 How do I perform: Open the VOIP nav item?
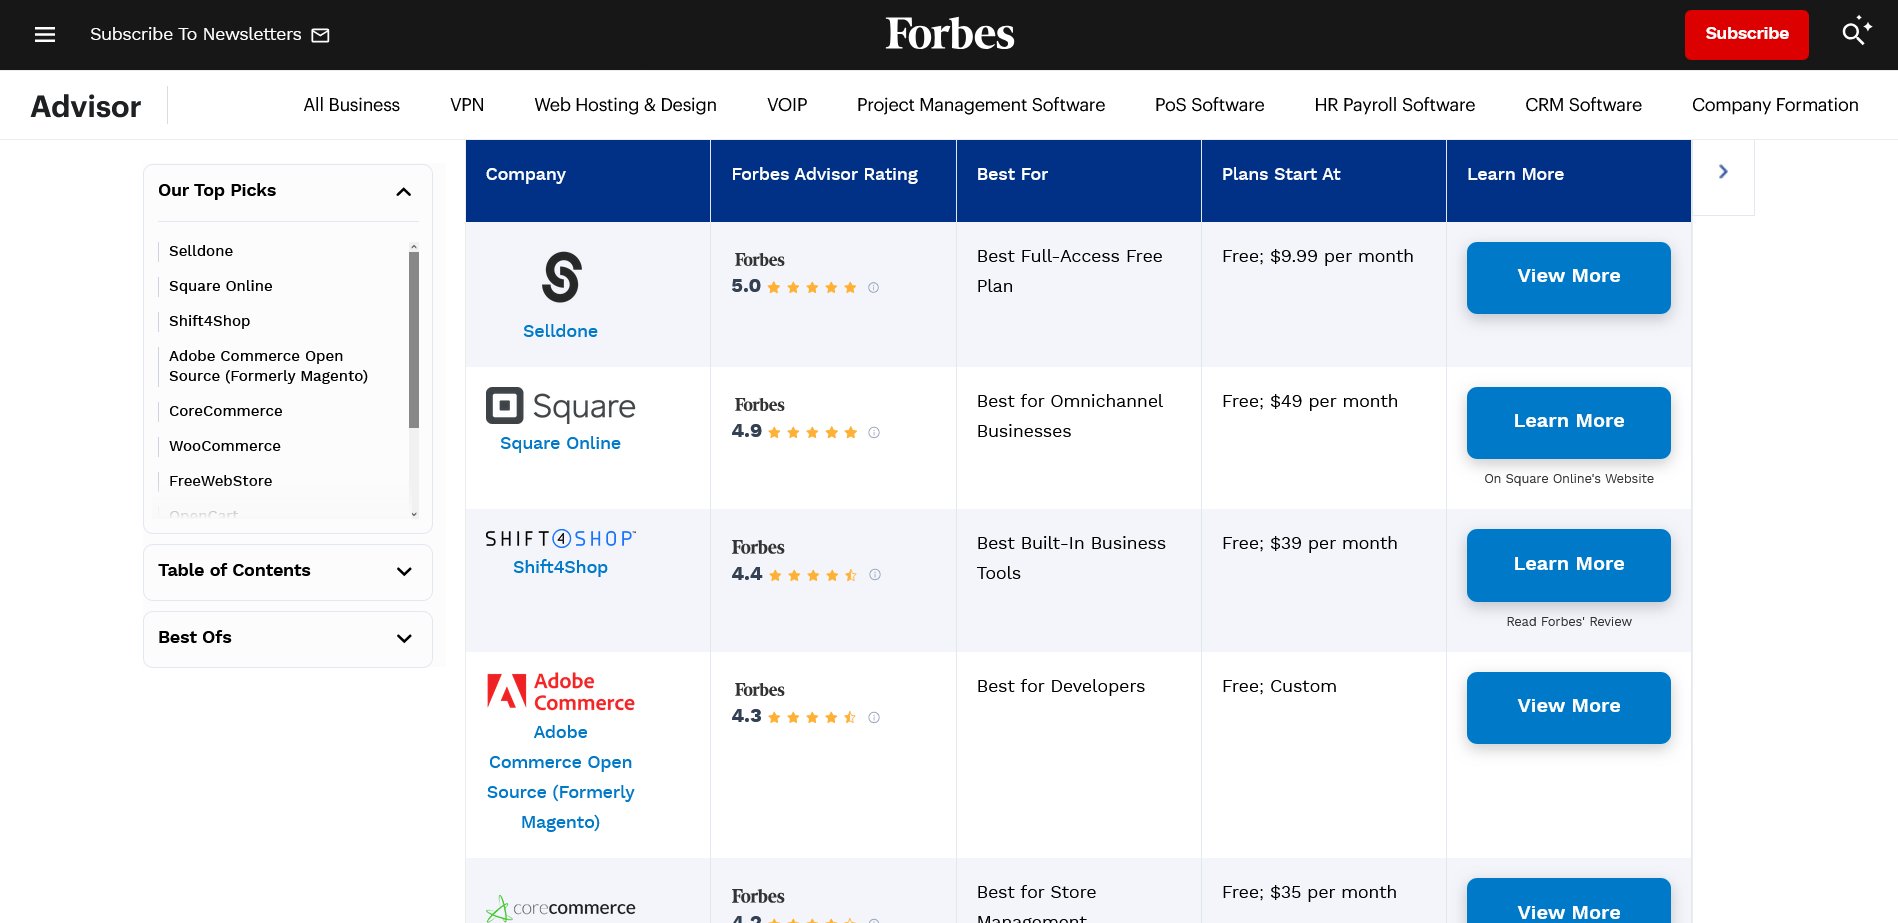point(787,105)
